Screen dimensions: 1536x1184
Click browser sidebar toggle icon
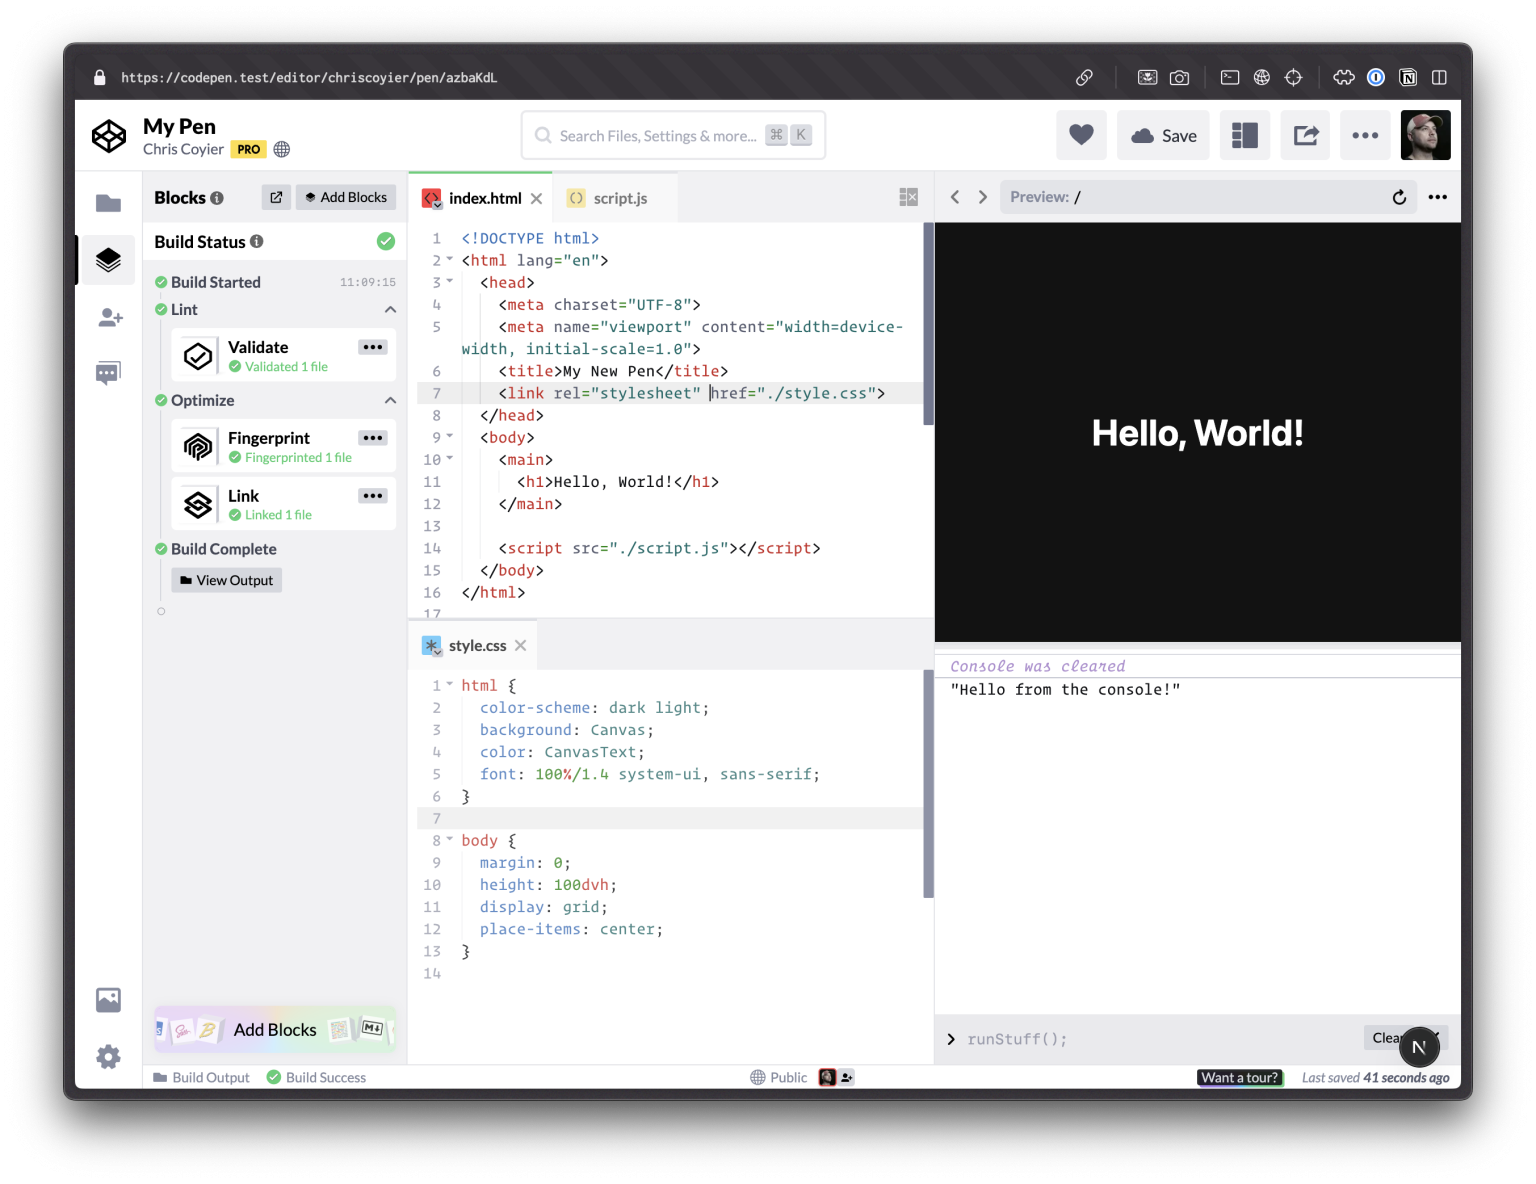point(1439,77)
